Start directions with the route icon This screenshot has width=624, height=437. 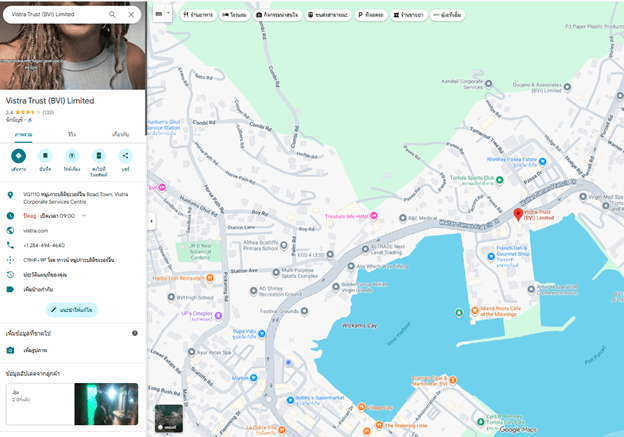18,156
